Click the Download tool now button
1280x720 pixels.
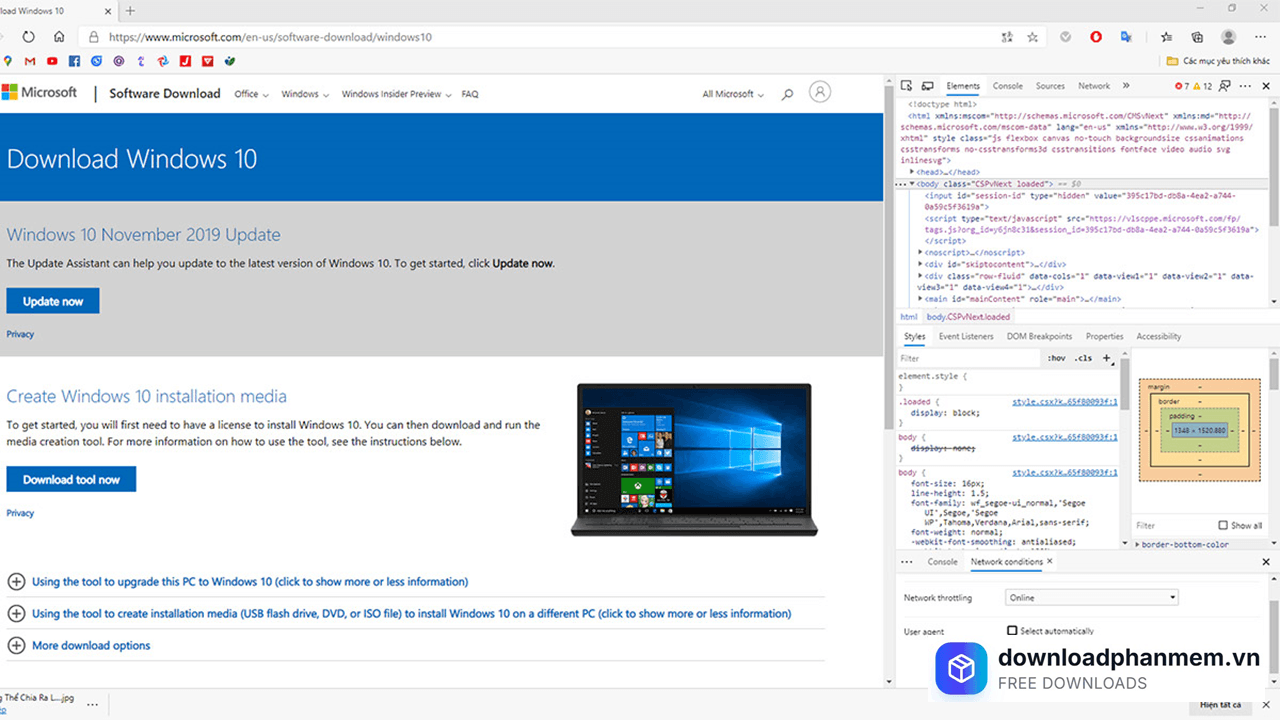[71, 480]
